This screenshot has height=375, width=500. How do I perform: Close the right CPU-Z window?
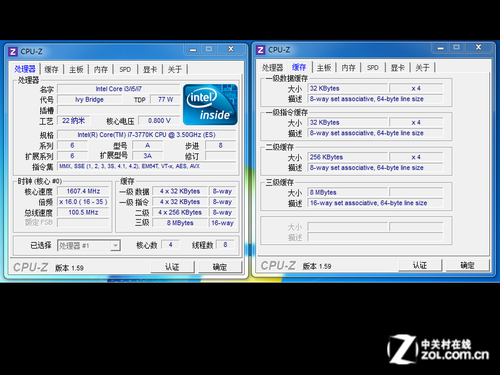pyautogui.click(x=478, y=47)
